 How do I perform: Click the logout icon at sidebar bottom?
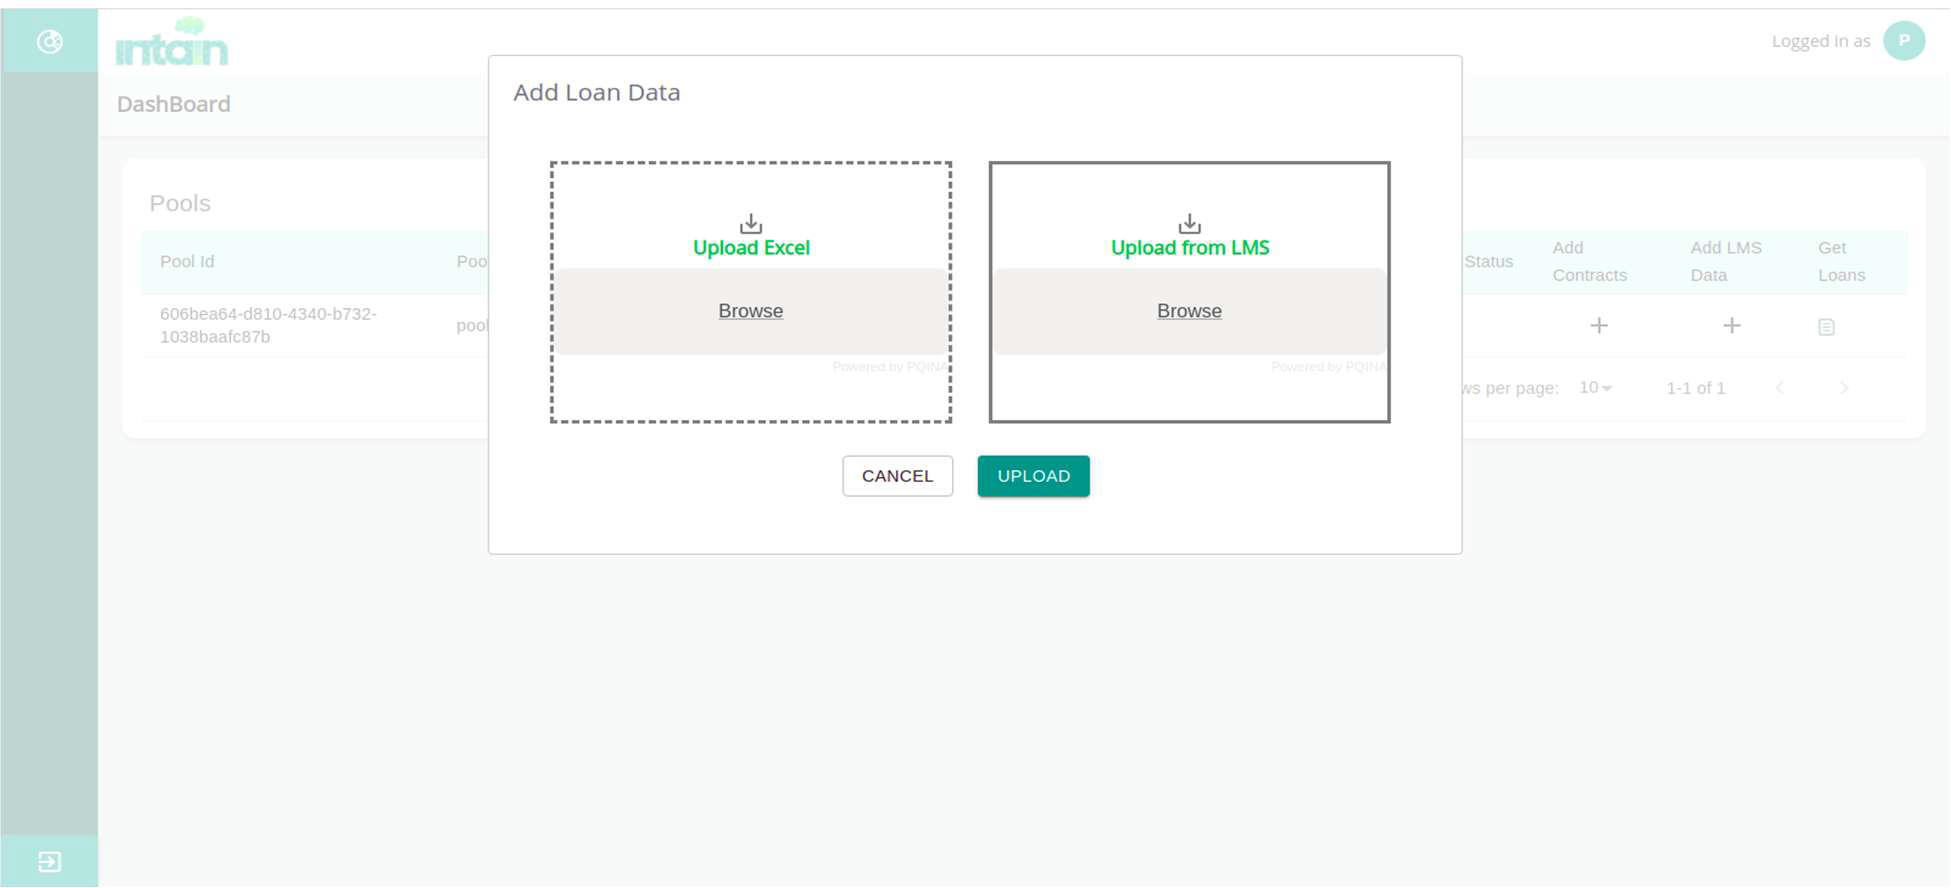pos(49,862)
